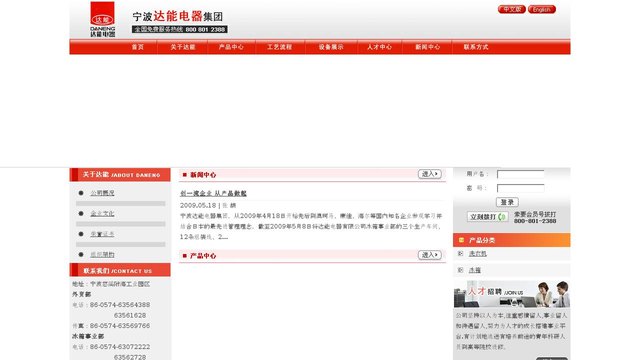Viewport: 640px width, 360px height.
Task: Open 洗衣机 product category link
Action: [x=478, y=253]
